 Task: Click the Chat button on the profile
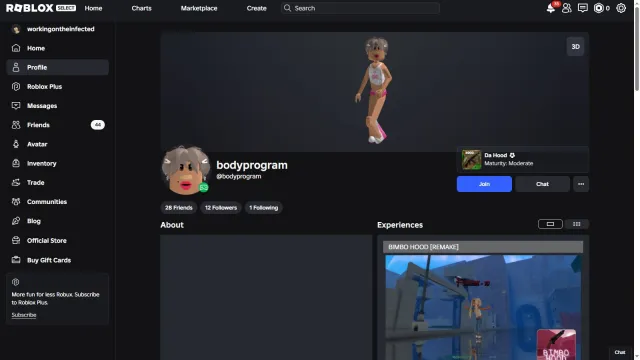(x=542, y=184)
